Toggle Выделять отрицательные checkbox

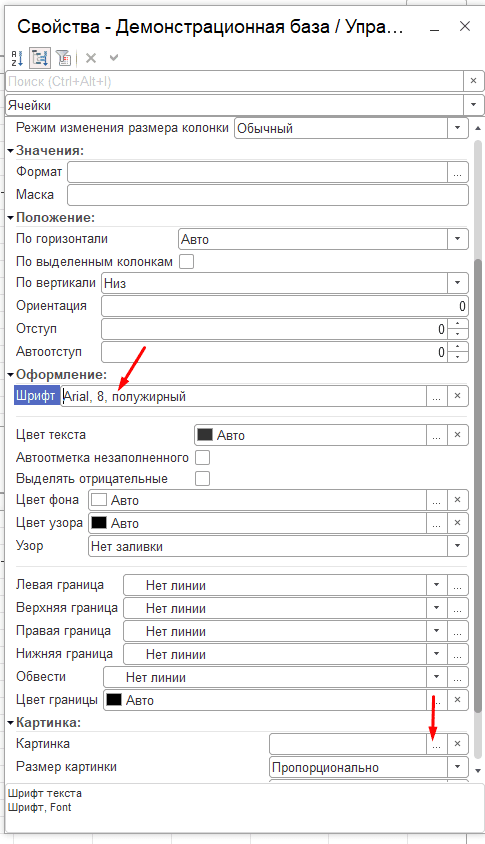[202, 479]
